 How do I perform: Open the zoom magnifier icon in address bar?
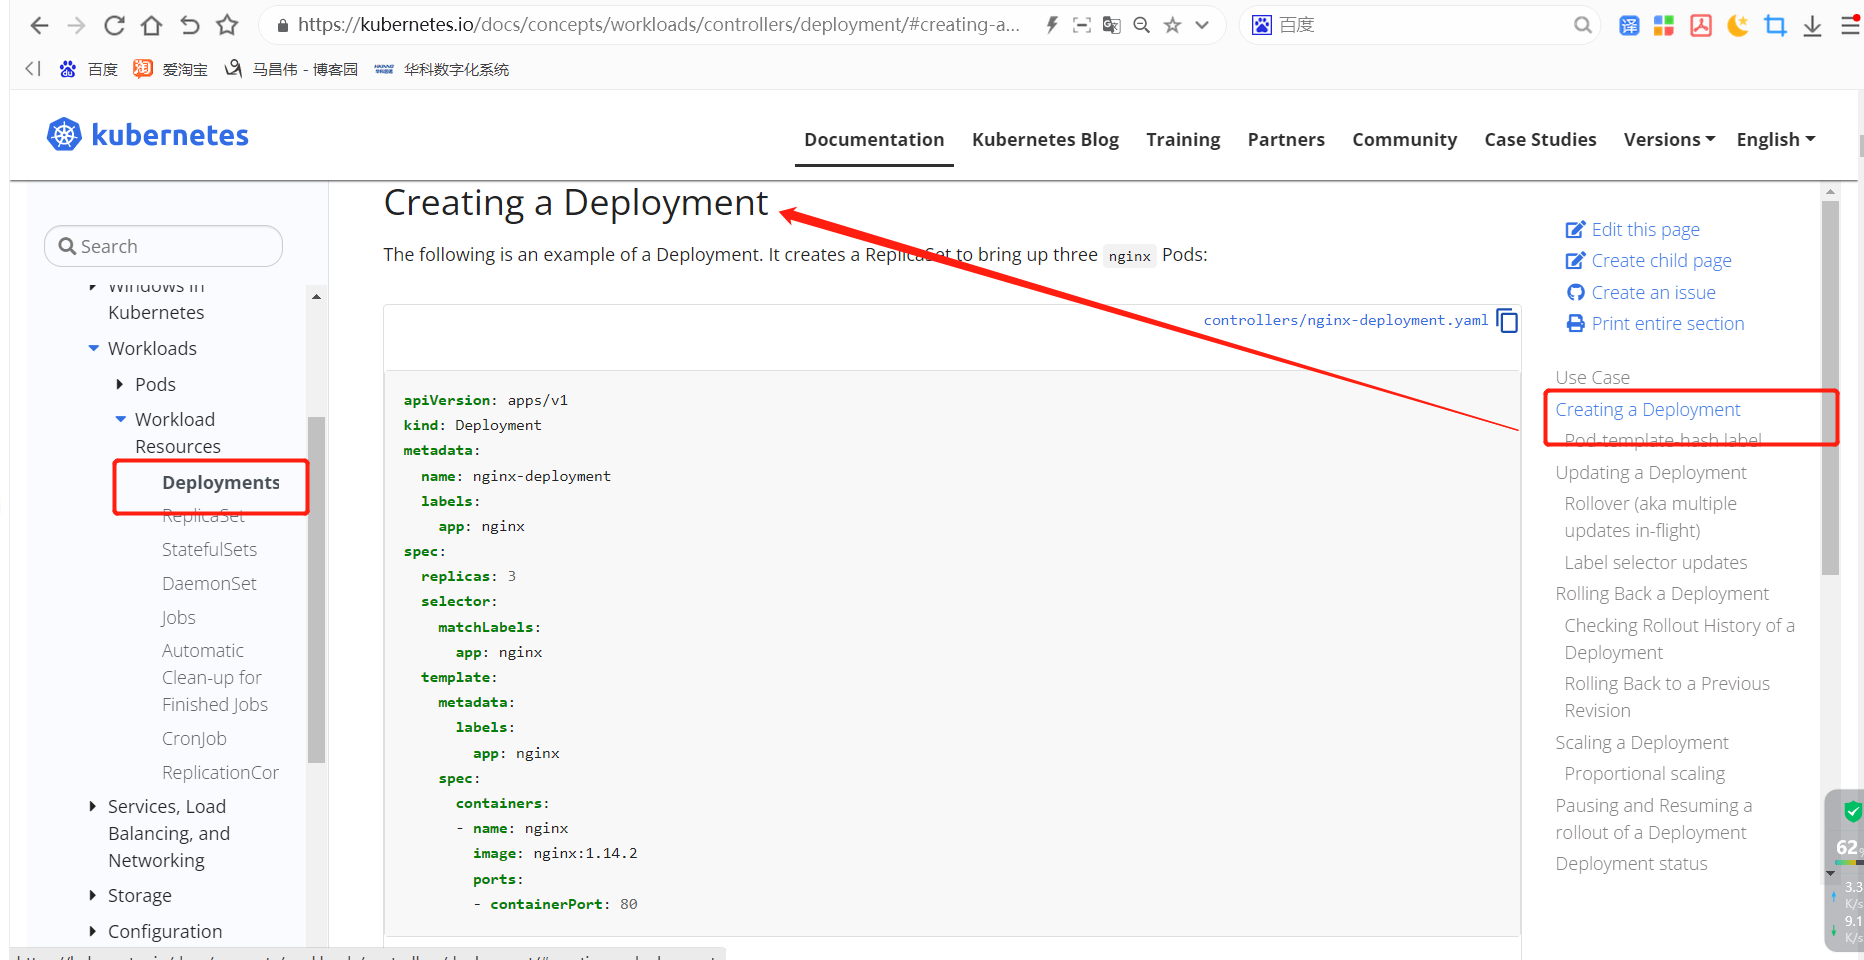(1141, 25)
